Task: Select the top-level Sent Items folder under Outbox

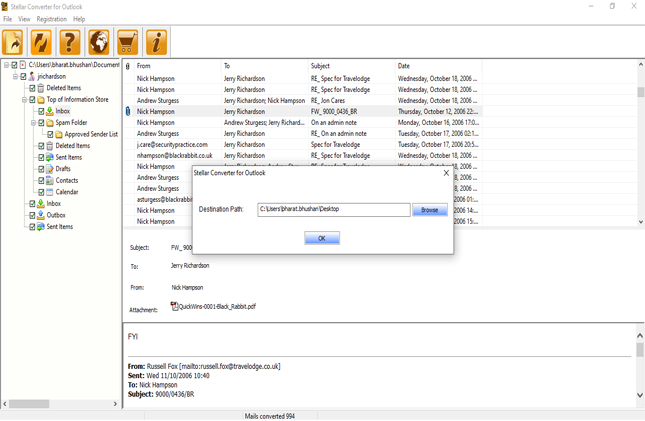Action: [x=59, y=227]
